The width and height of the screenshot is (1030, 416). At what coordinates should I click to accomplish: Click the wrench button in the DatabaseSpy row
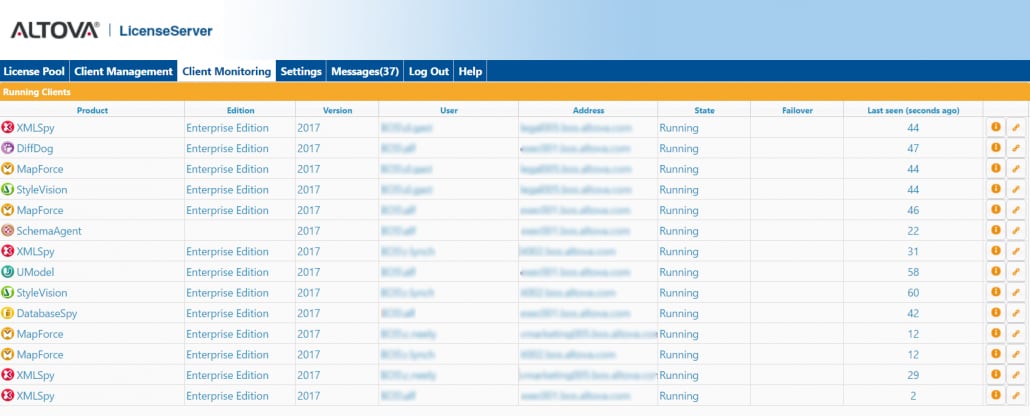[x=1016, y=313]
